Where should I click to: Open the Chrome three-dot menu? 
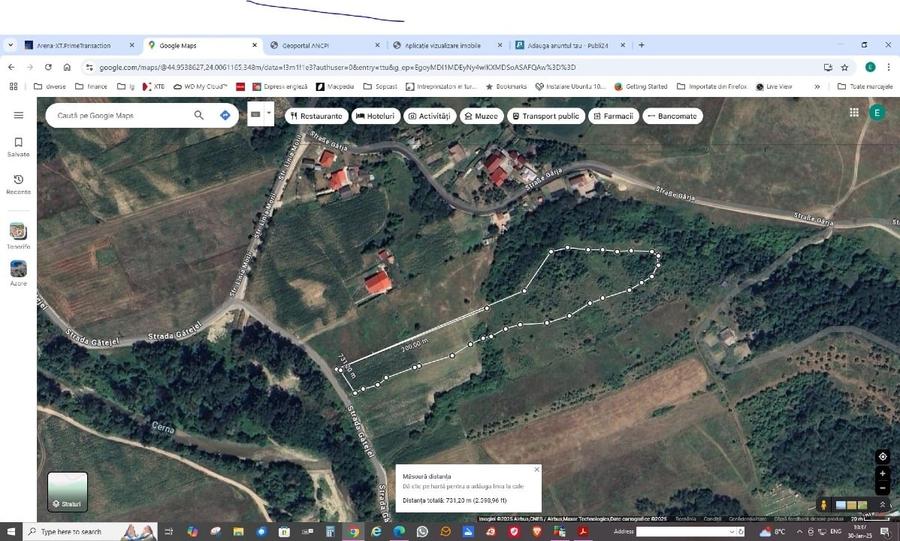(x=889, y=67)
